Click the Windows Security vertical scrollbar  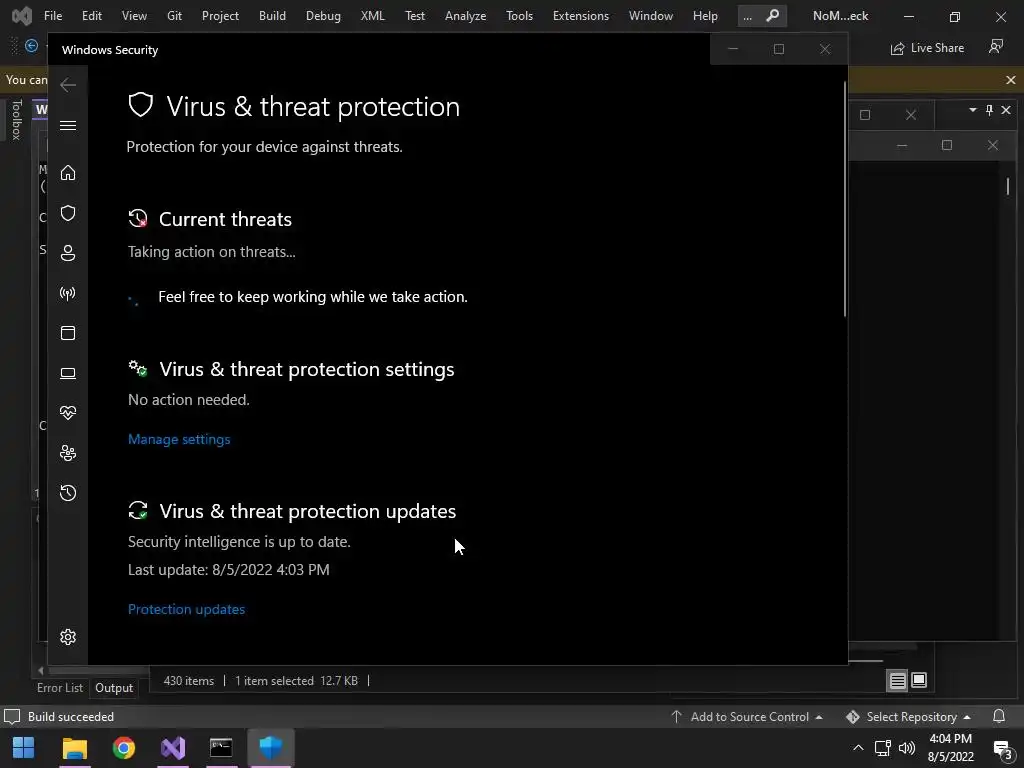pyautogui.click(x=845, y=199)
